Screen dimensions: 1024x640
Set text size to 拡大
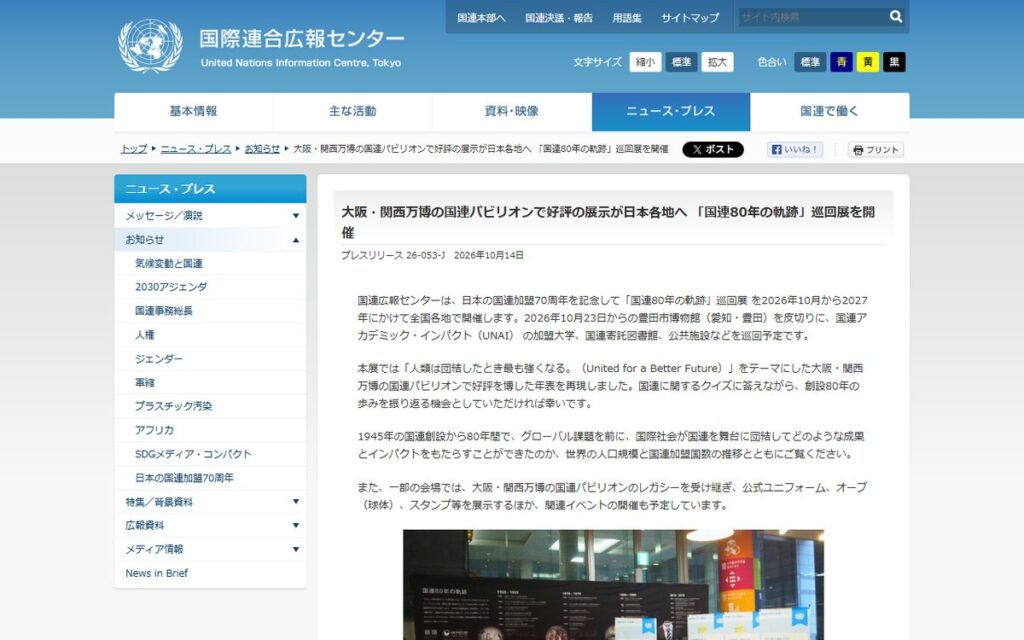(717, 62)
